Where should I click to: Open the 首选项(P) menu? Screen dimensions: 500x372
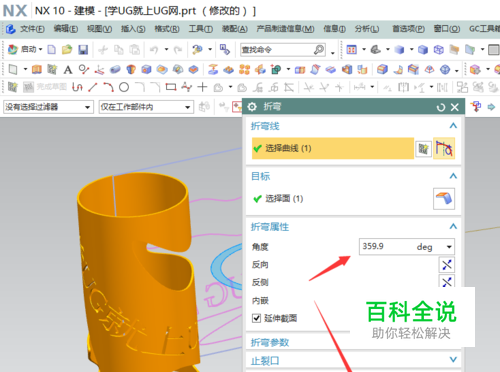[x=408, y=29]
